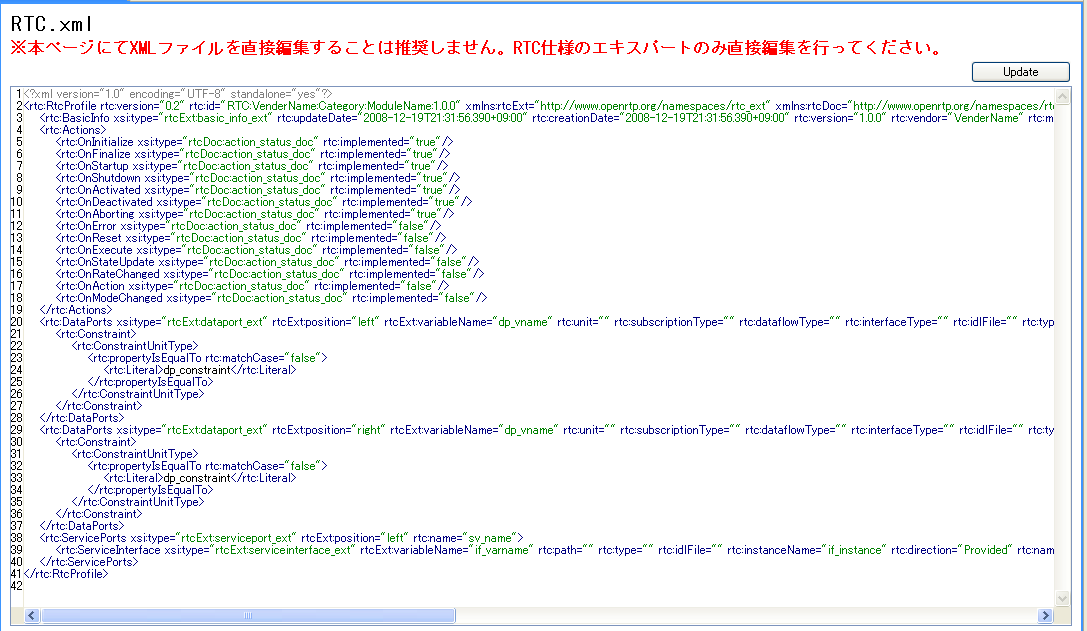Click the RTC.xml page heading

(52, 24)
